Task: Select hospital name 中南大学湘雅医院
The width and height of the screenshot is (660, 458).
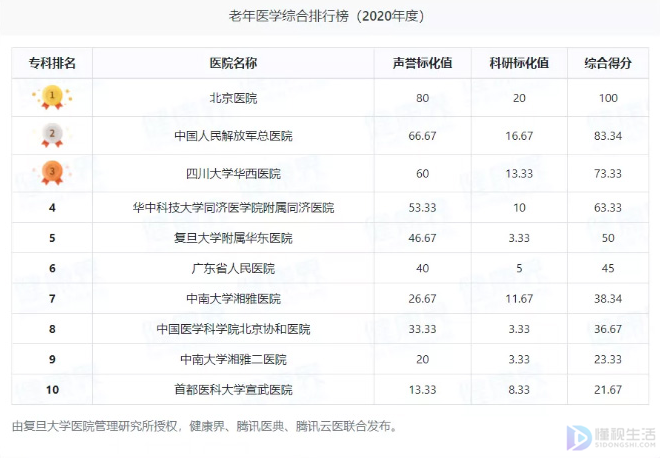Action: 233,298
